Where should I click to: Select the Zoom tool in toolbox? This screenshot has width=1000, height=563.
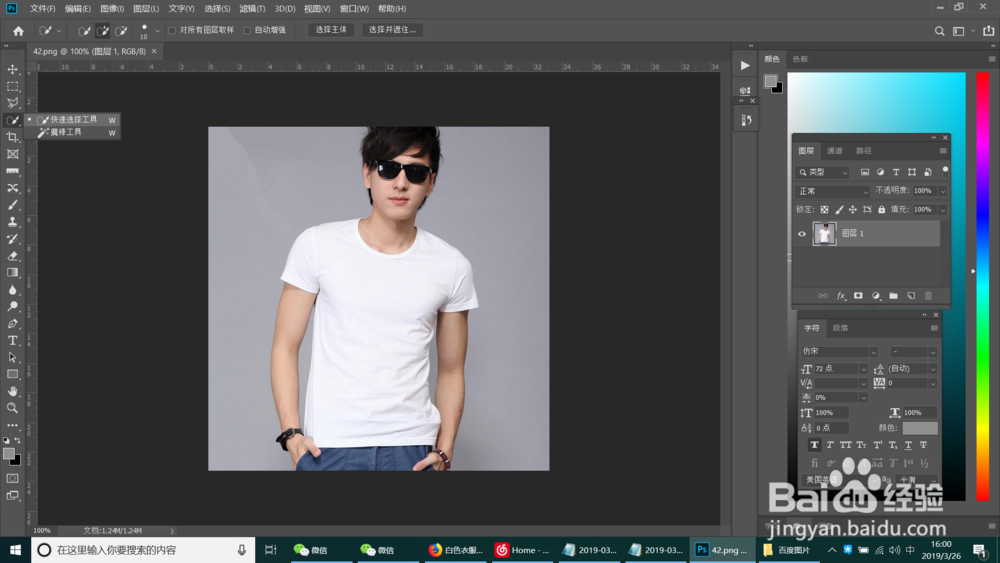click(12, 408)
